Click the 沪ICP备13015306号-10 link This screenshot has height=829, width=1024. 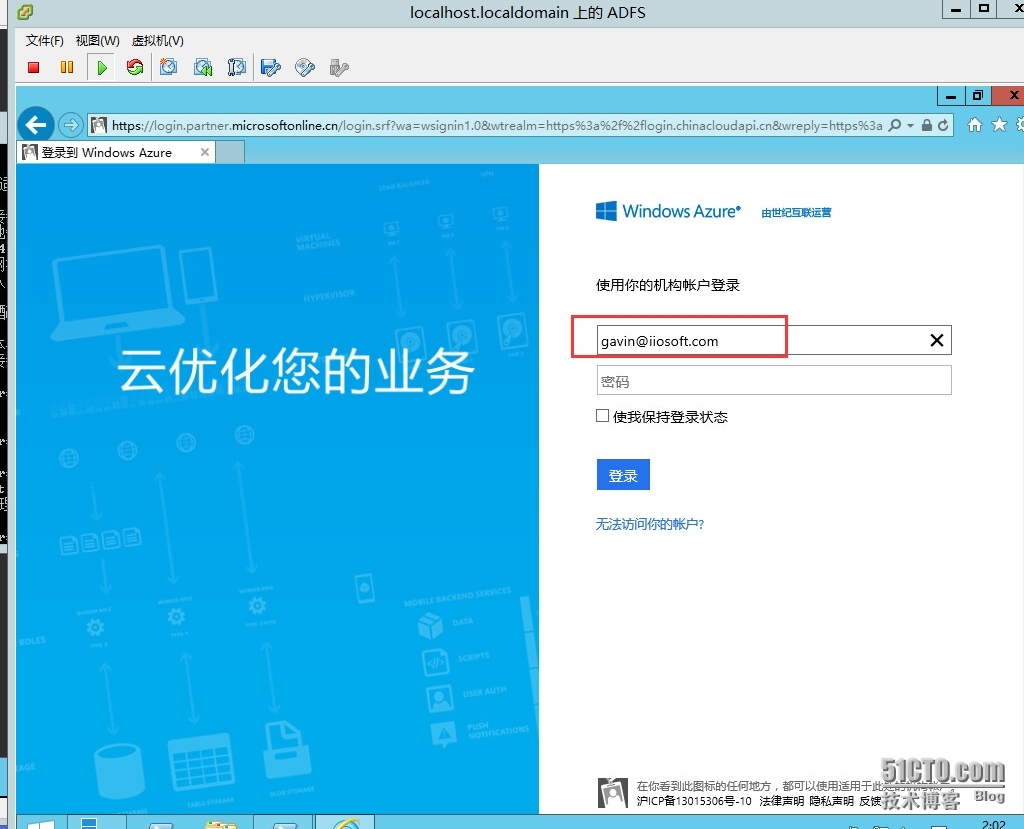coord(694,801)
